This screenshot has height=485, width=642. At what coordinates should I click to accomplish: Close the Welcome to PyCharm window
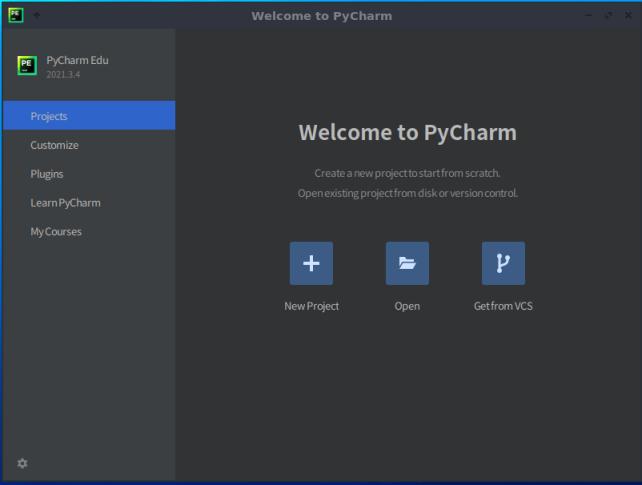pos(628,15)
